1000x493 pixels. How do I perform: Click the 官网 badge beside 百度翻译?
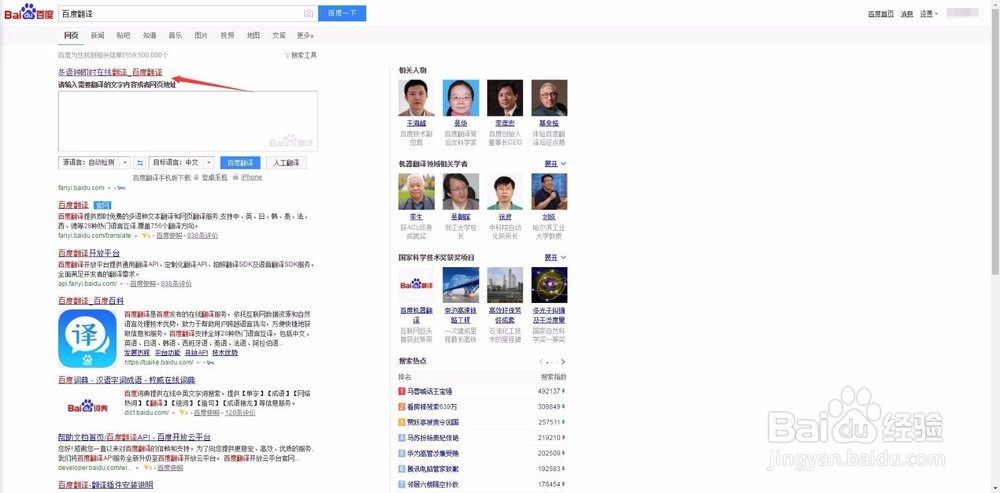click(x=102, y=205)
